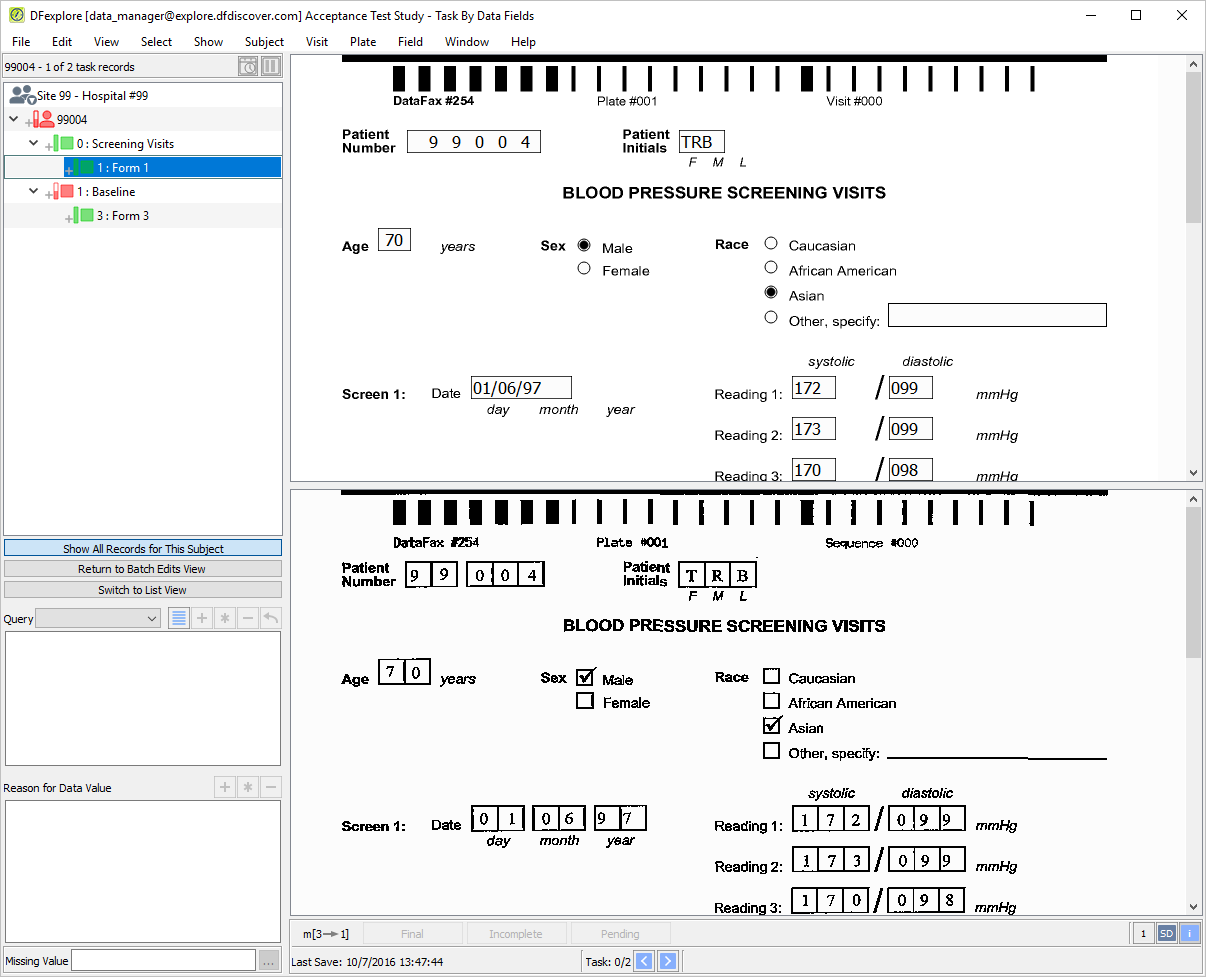This screenshot has height=977, width=1206.
Task: Open the Plate menu
Action: pos(363,42)
